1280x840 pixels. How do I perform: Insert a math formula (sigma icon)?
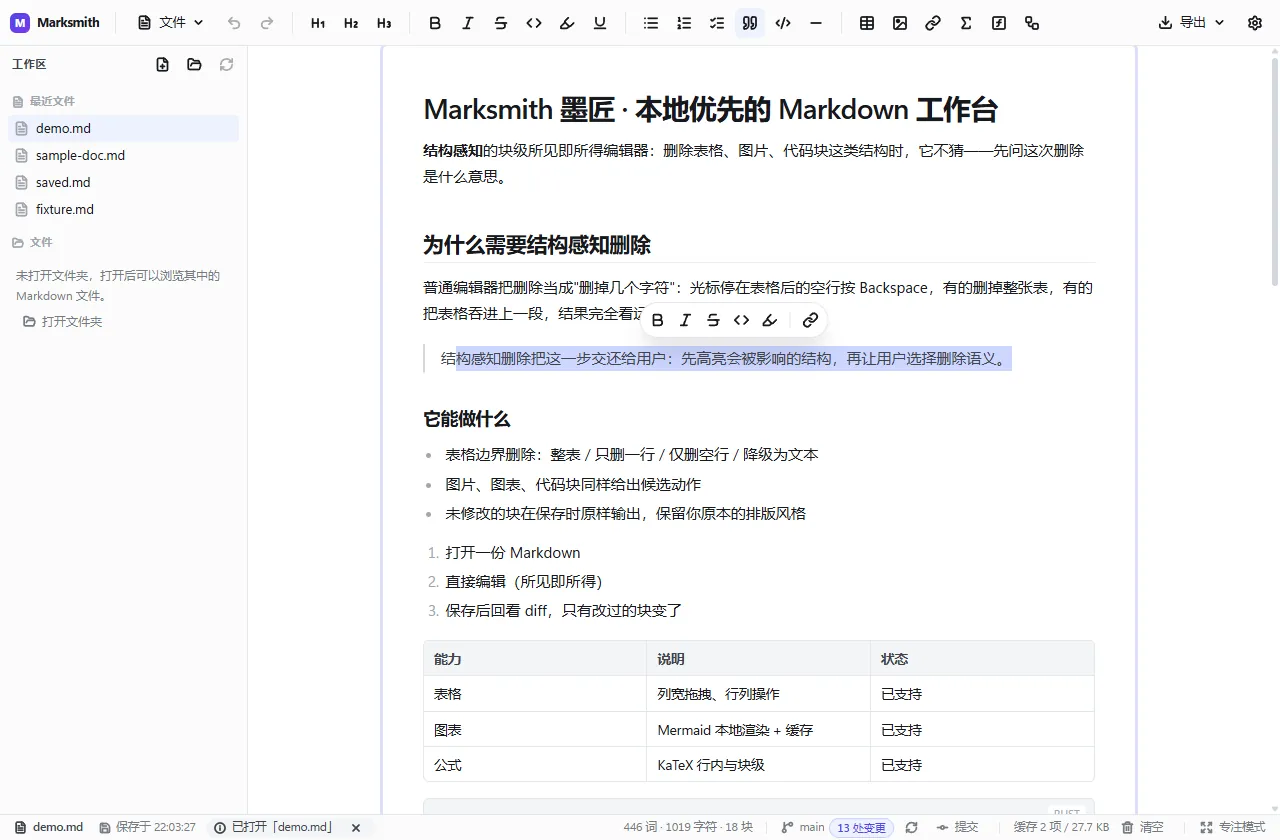pyautogui.click(x=966, y=23)
